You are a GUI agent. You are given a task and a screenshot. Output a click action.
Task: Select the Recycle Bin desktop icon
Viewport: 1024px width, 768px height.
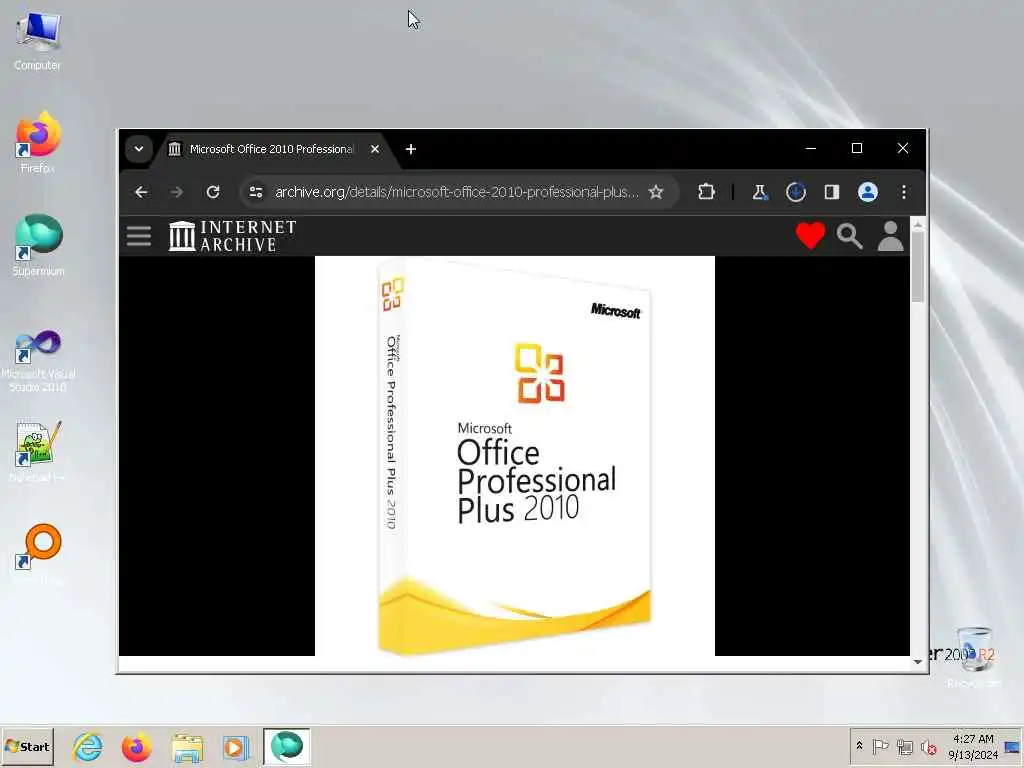(x=974, y=656)
